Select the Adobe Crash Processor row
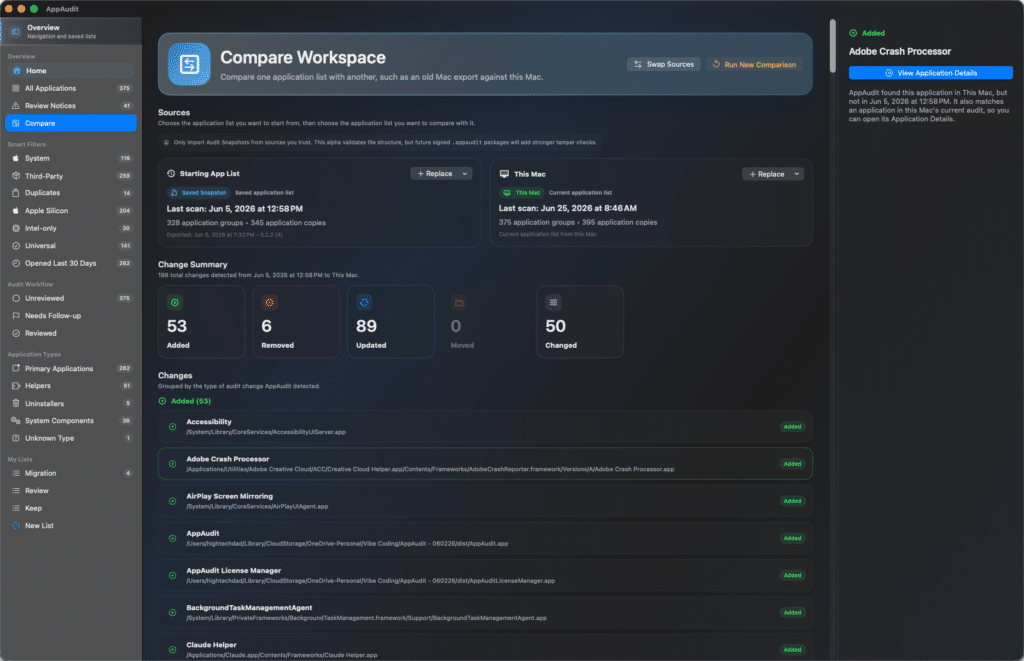Viewport: 1024px width, 661px height. 485,464
